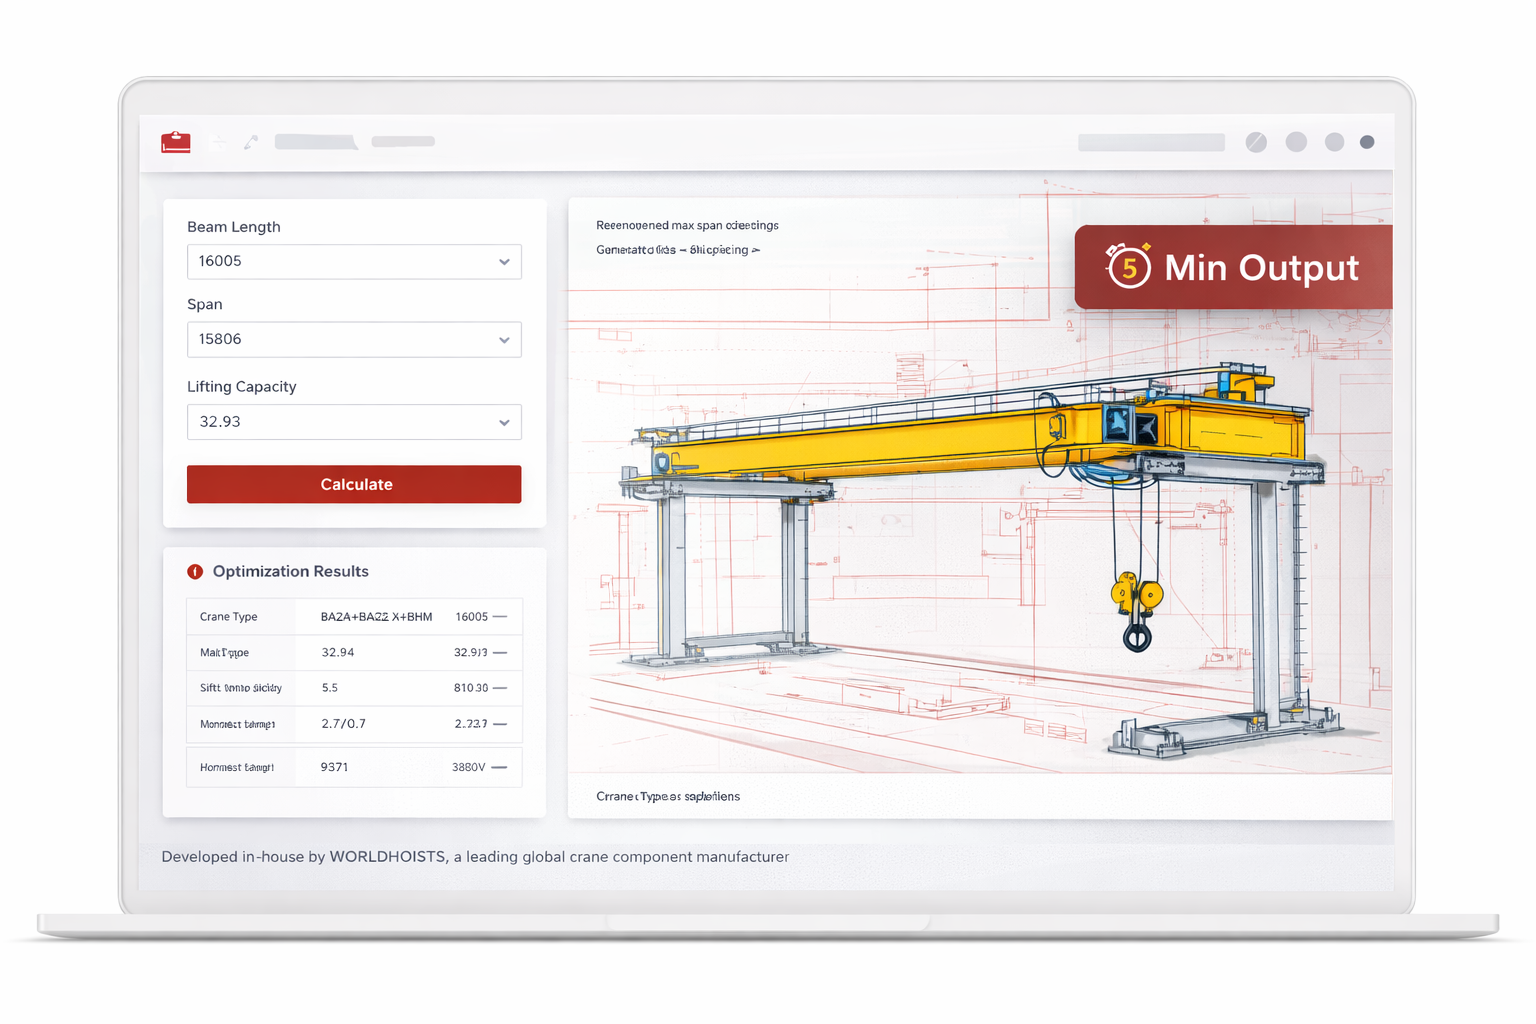Click the dash icon in the 9371 row

click(500, 767)
